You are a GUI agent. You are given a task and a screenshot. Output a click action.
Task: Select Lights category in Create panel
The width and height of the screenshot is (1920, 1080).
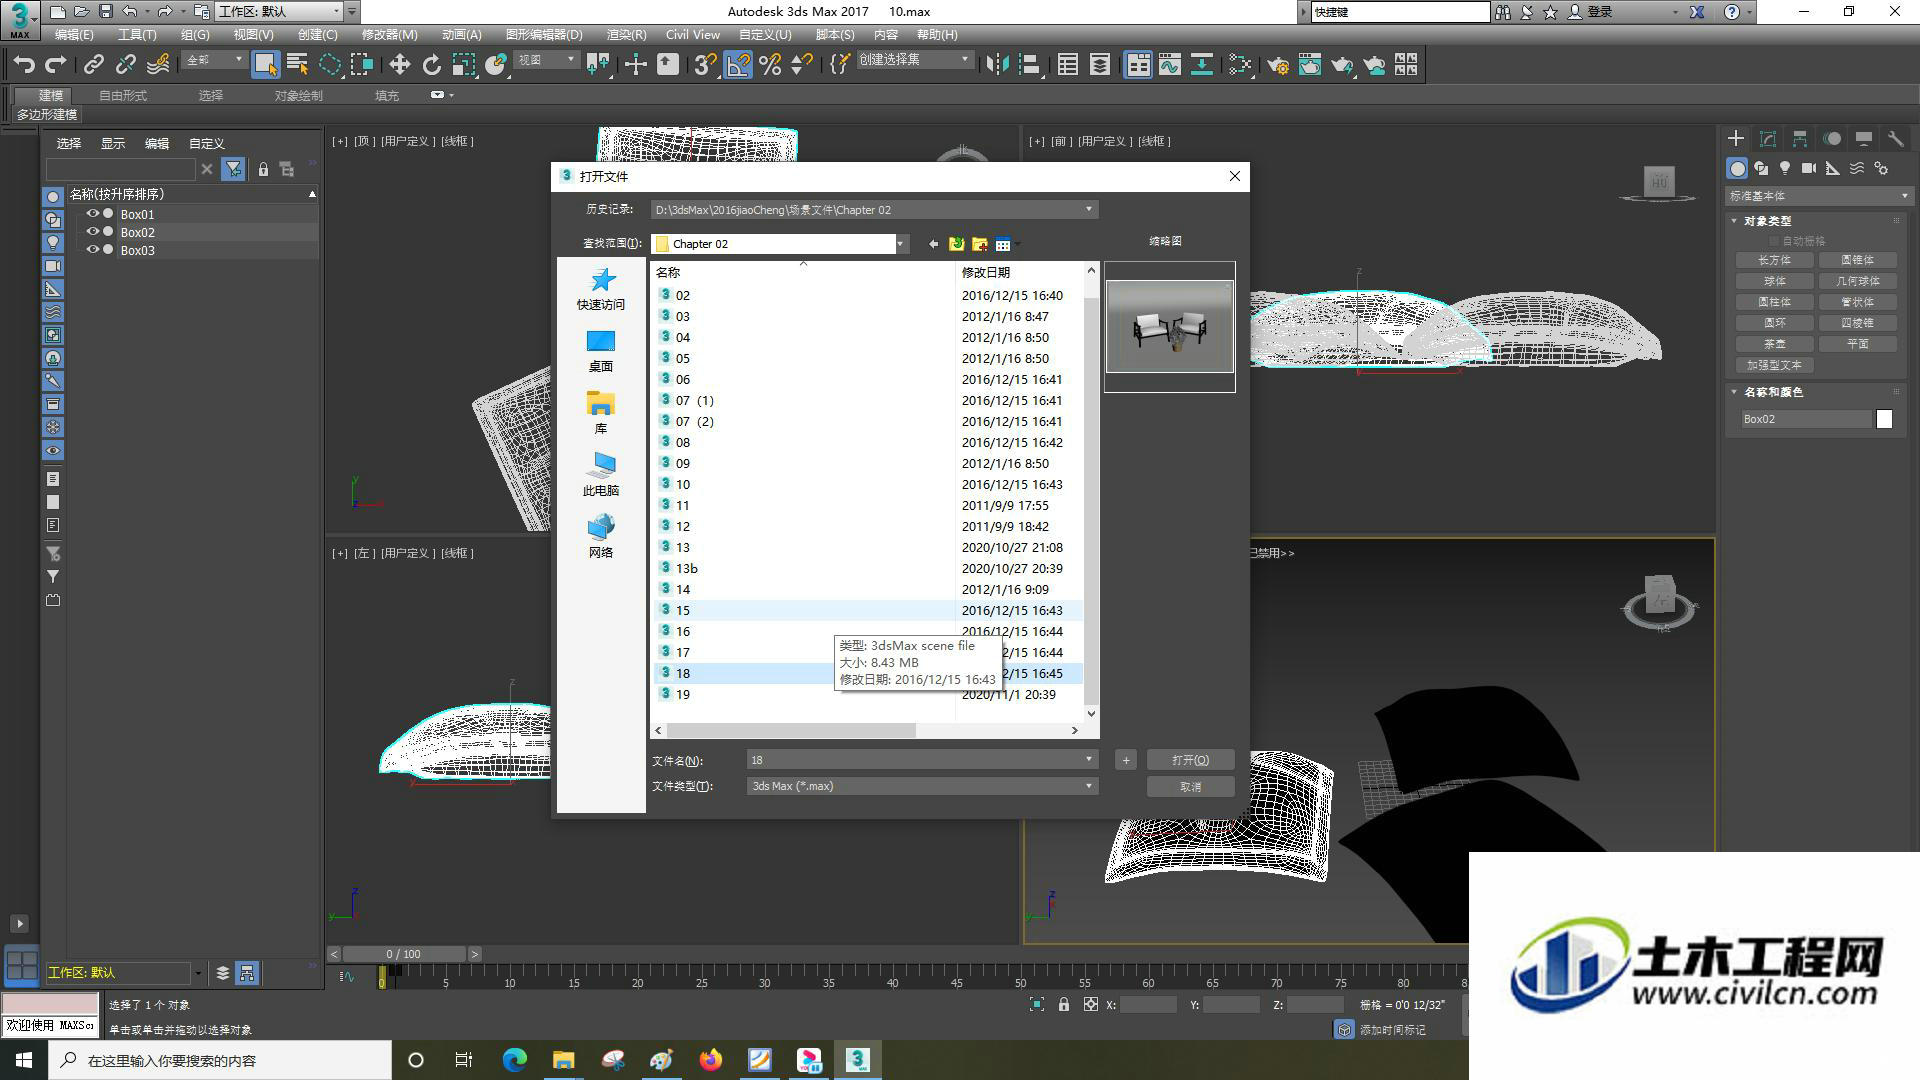pyautogui.click(x=1785, y=168)
